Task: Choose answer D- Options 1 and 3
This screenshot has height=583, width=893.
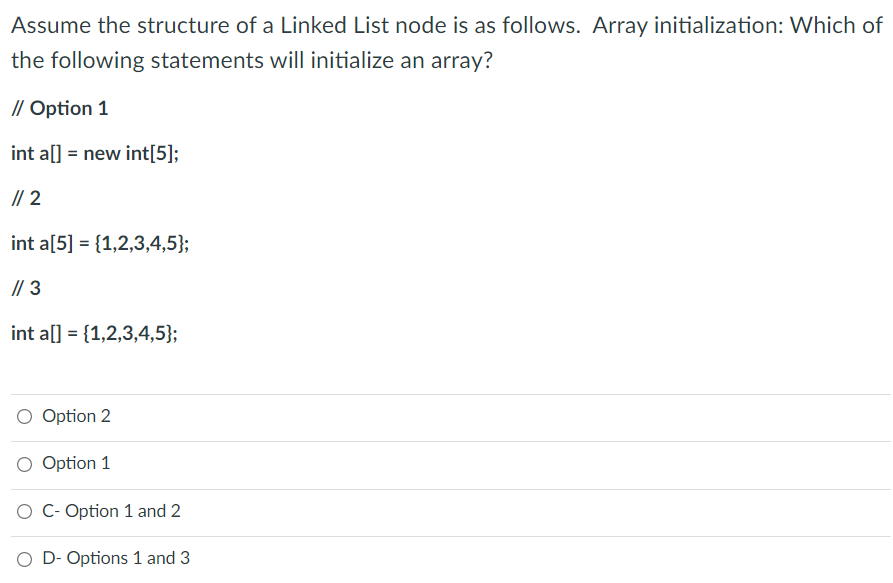Action: click(24, 557)
